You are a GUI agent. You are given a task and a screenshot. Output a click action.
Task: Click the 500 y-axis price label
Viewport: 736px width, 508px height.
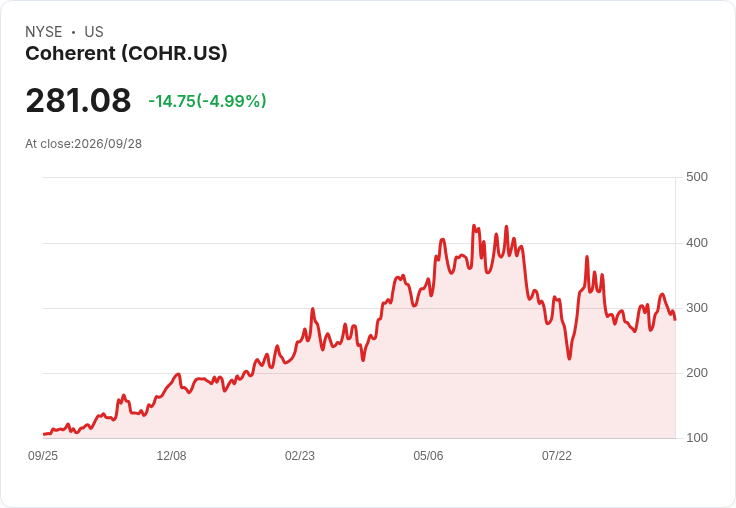[x=697, y=177]
